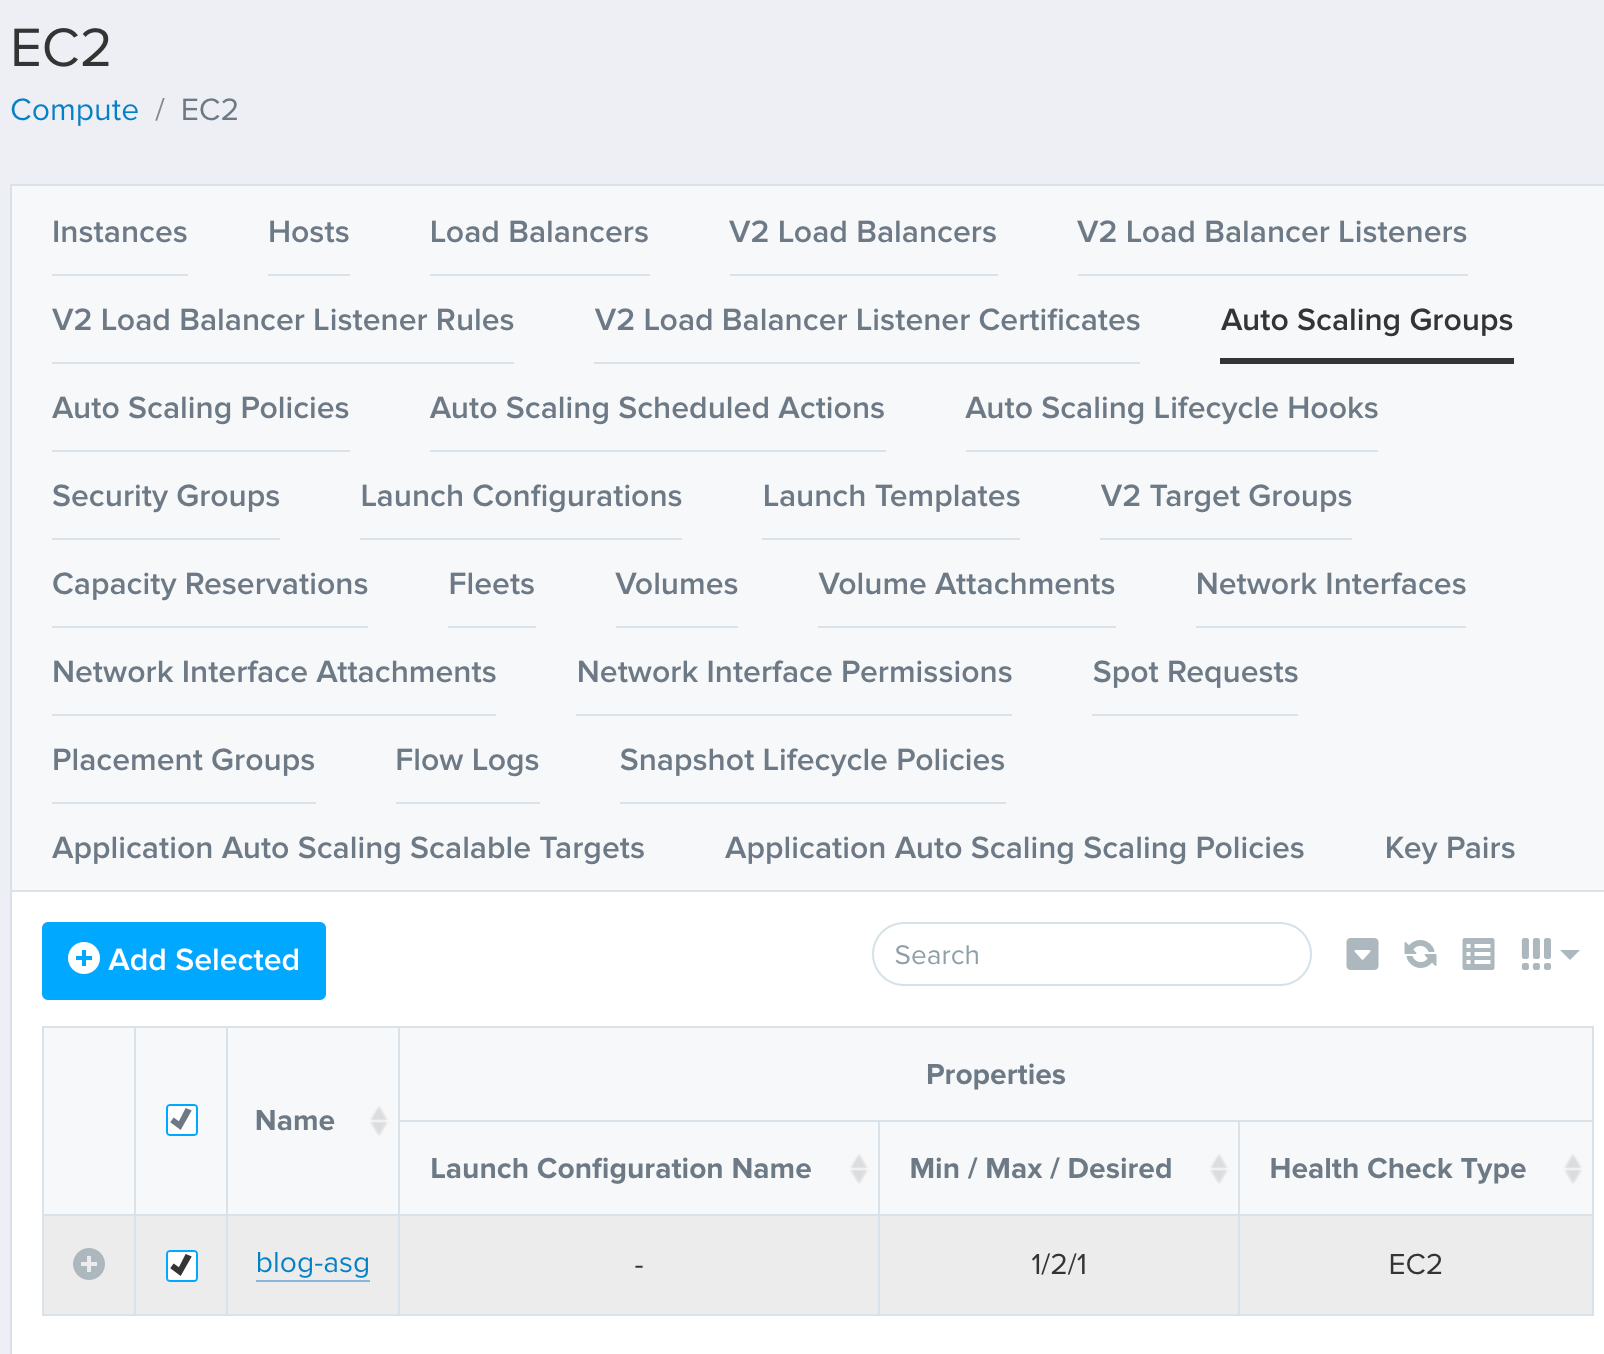Go to the Compute breadcrumb link
This screenshot has height=1354, width=1604.
[x=75, y=110]
